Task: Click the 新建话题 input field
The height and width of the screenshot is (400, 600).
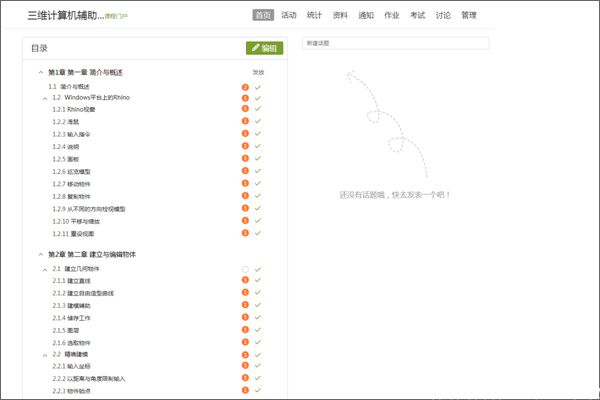Action: point(394,43)
